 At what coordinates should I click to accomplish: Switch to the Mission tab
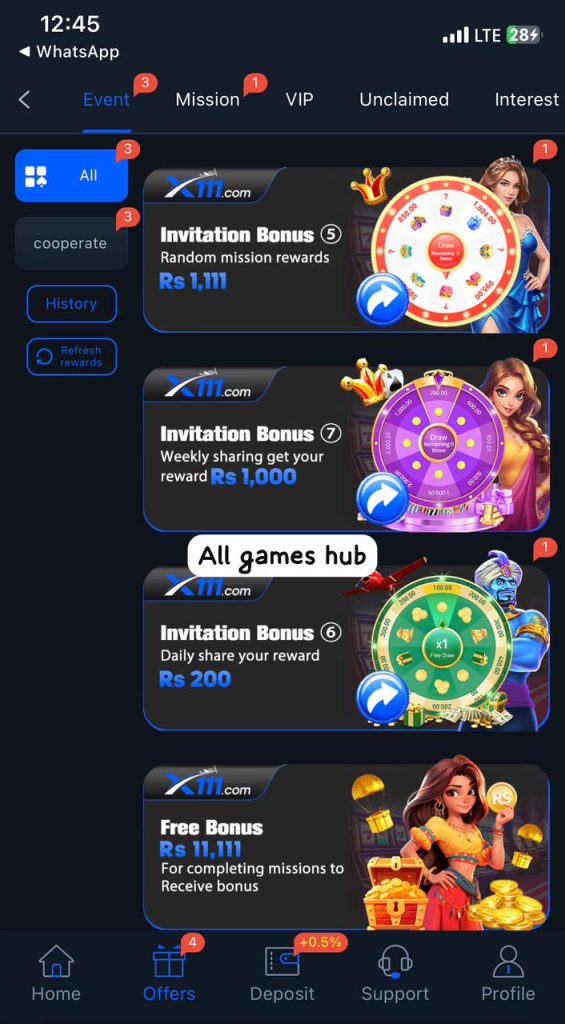tap(208, 100)
